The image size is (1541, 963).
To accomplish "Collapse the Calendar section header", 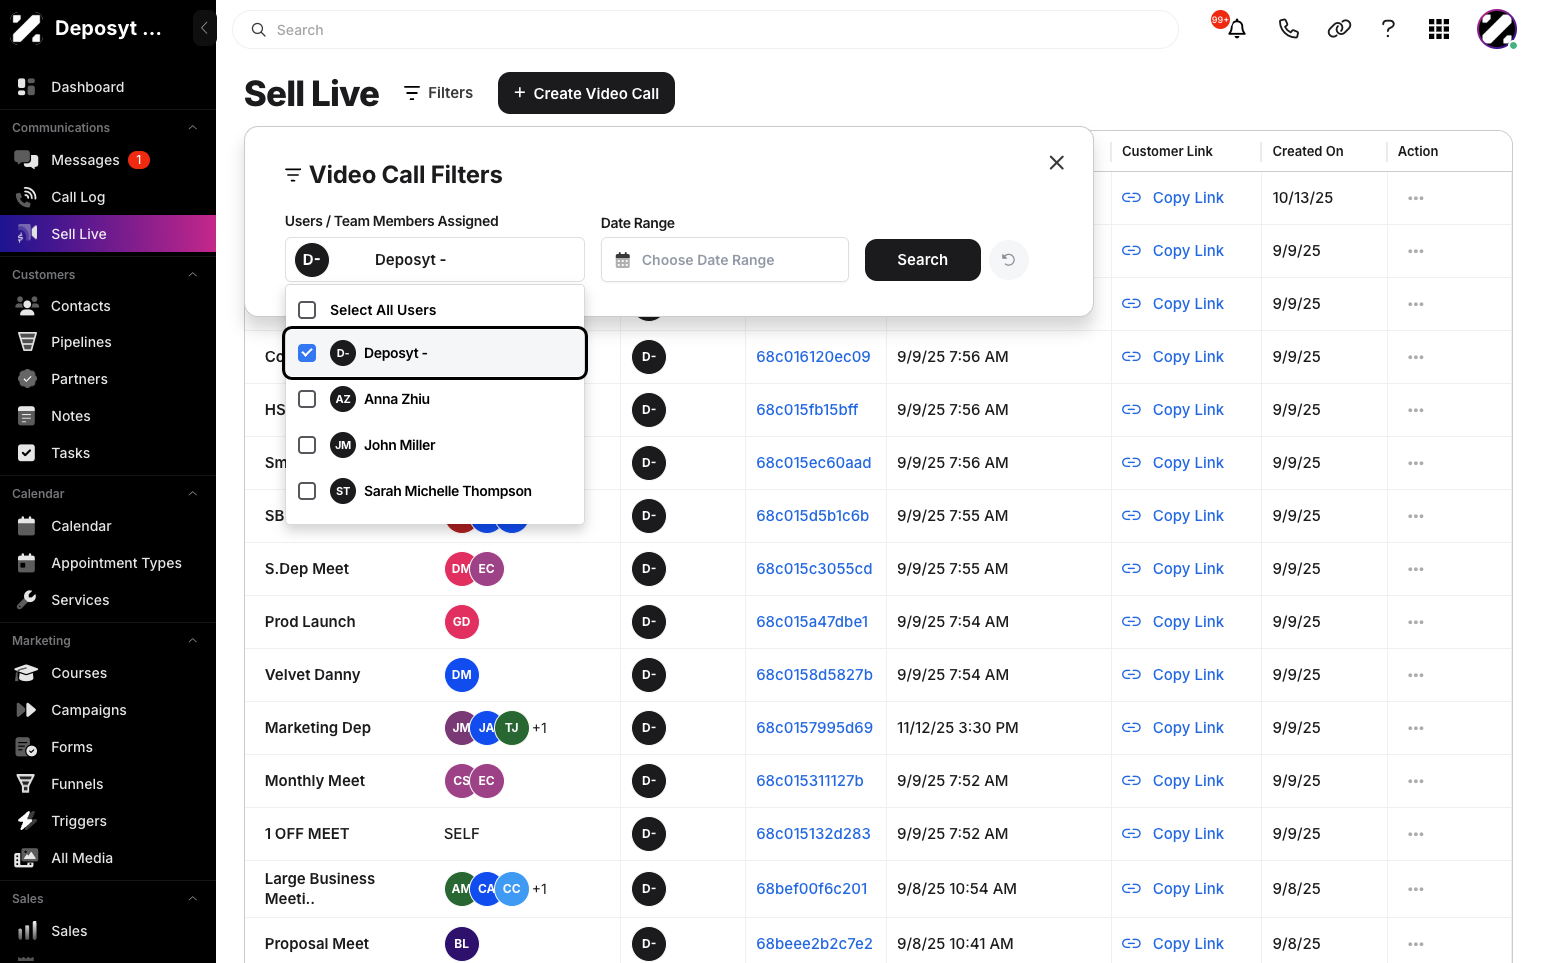I will [193, 494].
